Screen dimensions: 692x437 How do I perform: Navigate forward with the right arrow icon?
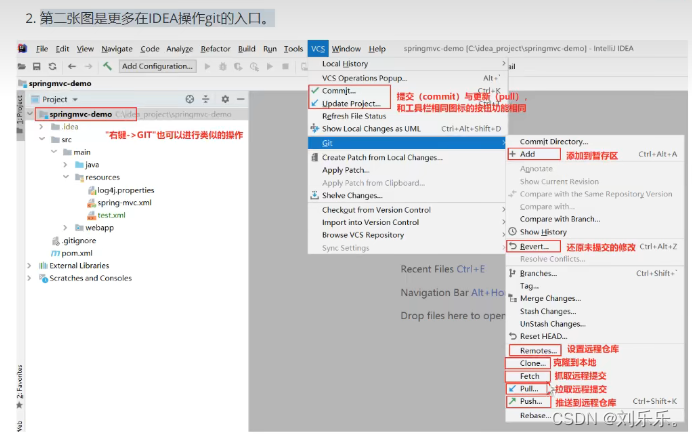point(88,67)
